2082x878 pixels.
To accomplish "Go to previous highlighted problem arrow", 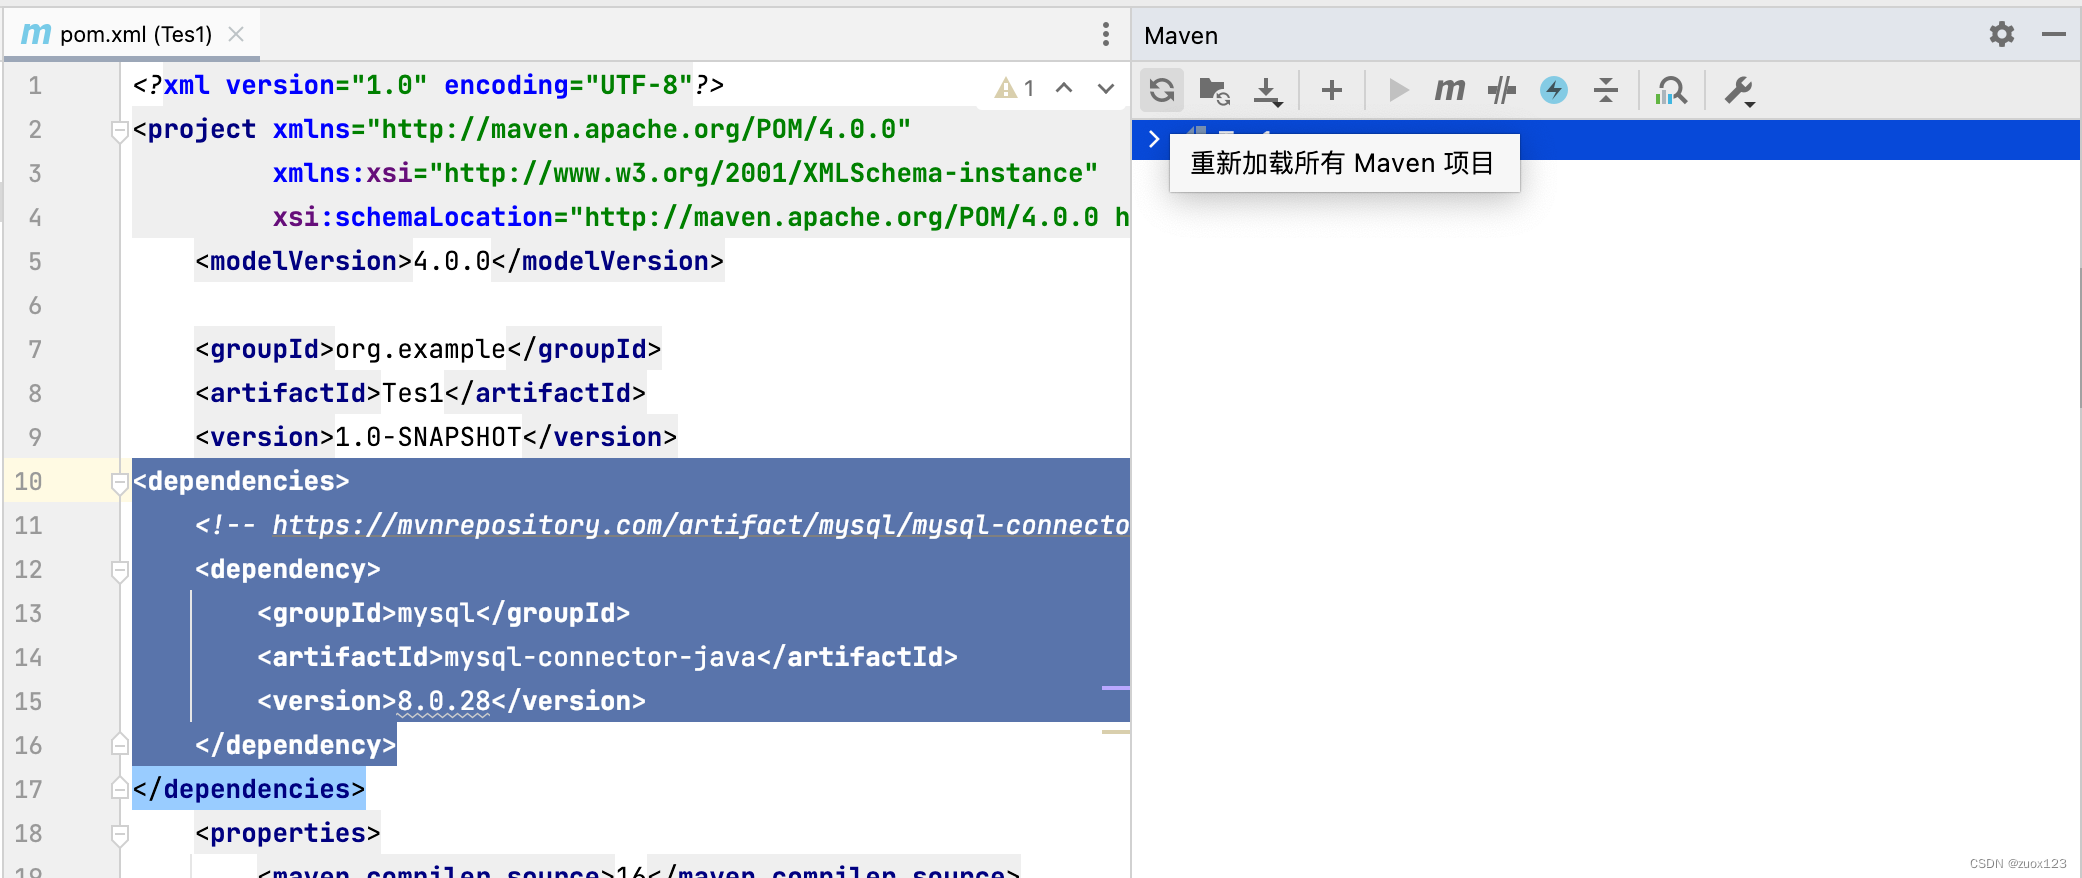I will [1064, 88].
